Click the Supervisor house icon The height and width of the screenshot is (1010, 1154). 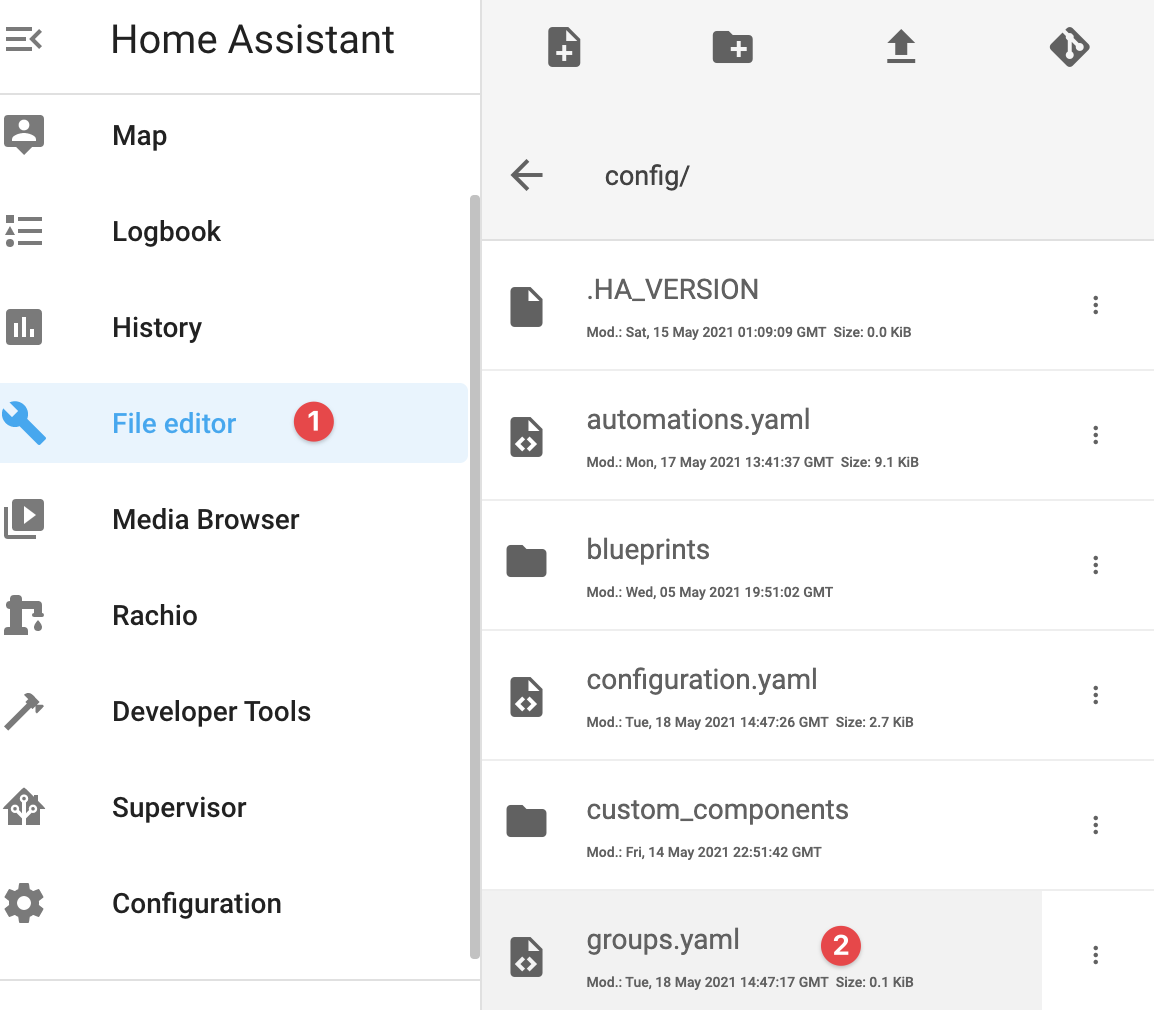coord(24,808)
